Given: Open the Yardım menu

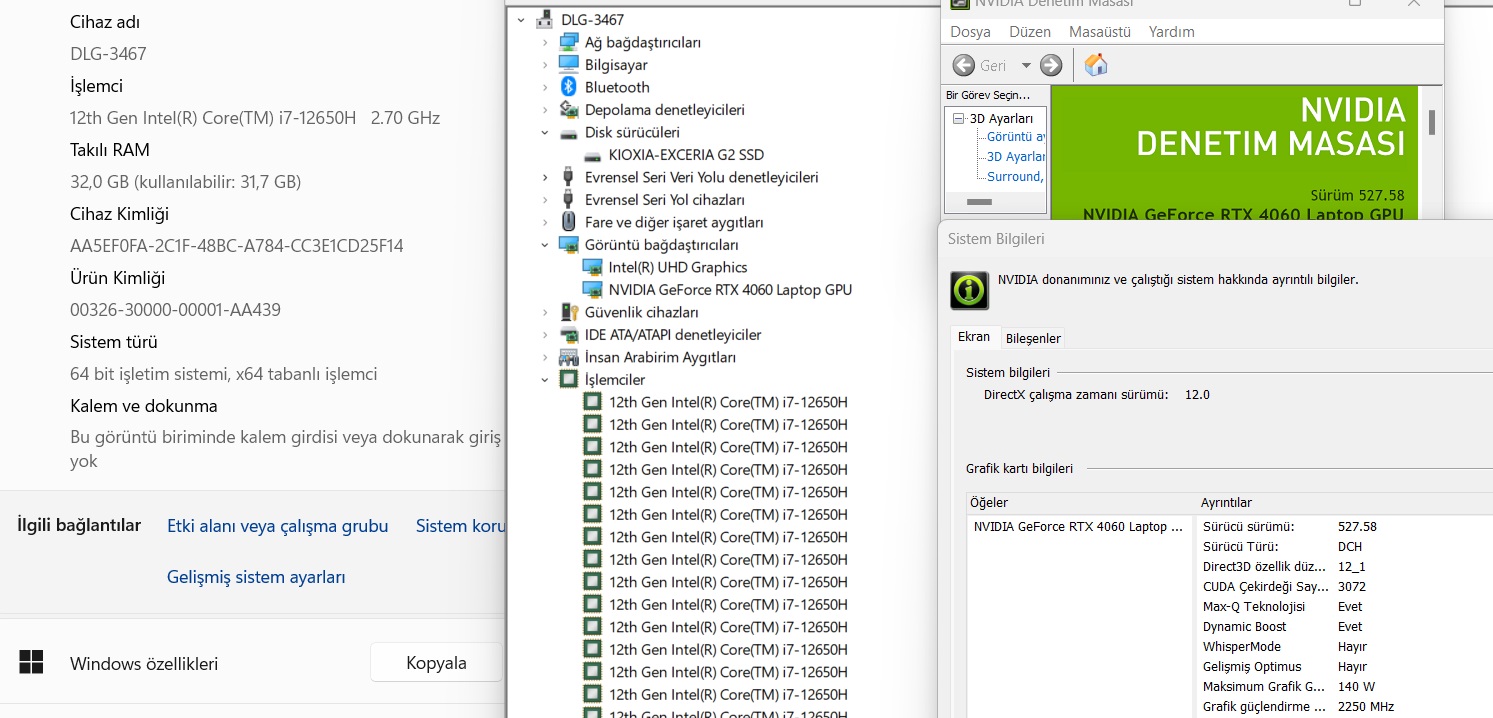Looking at the screenshot, I should (x=1172, y=32).
